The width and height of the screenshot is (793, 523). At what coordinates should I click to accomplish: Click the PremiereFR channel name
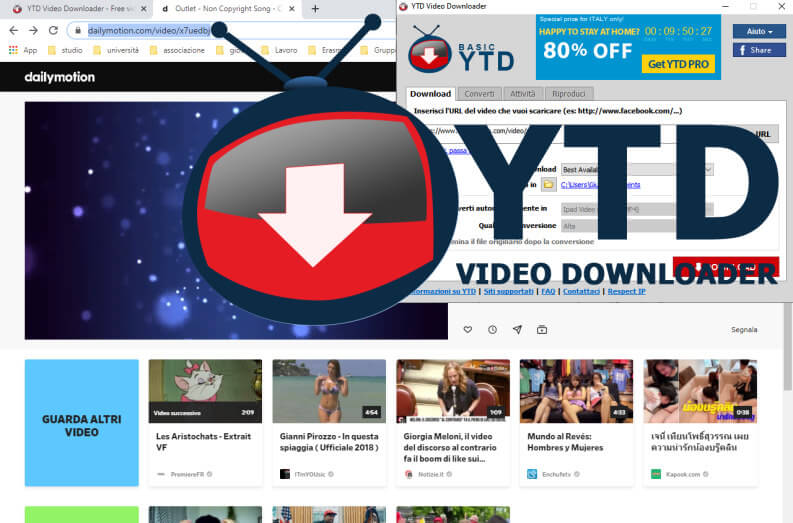coord(187,474)
